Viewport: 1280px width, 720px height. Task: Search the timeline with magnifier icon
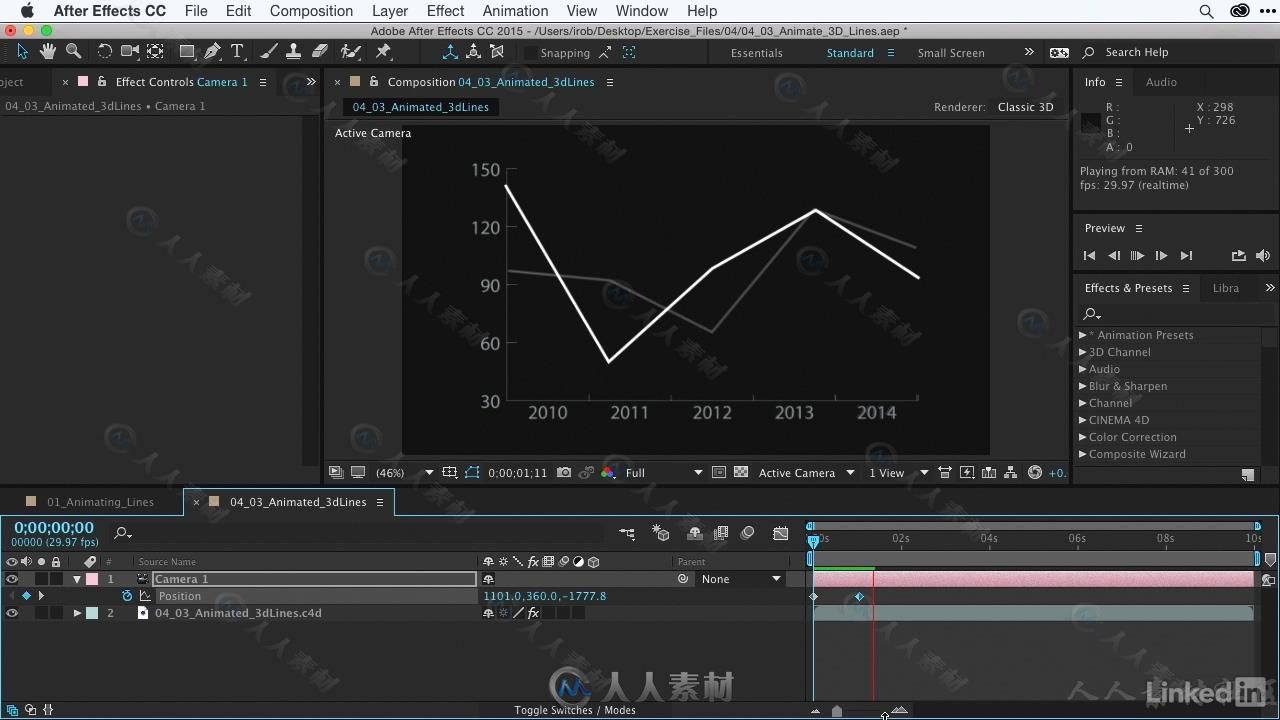point(122,534)
